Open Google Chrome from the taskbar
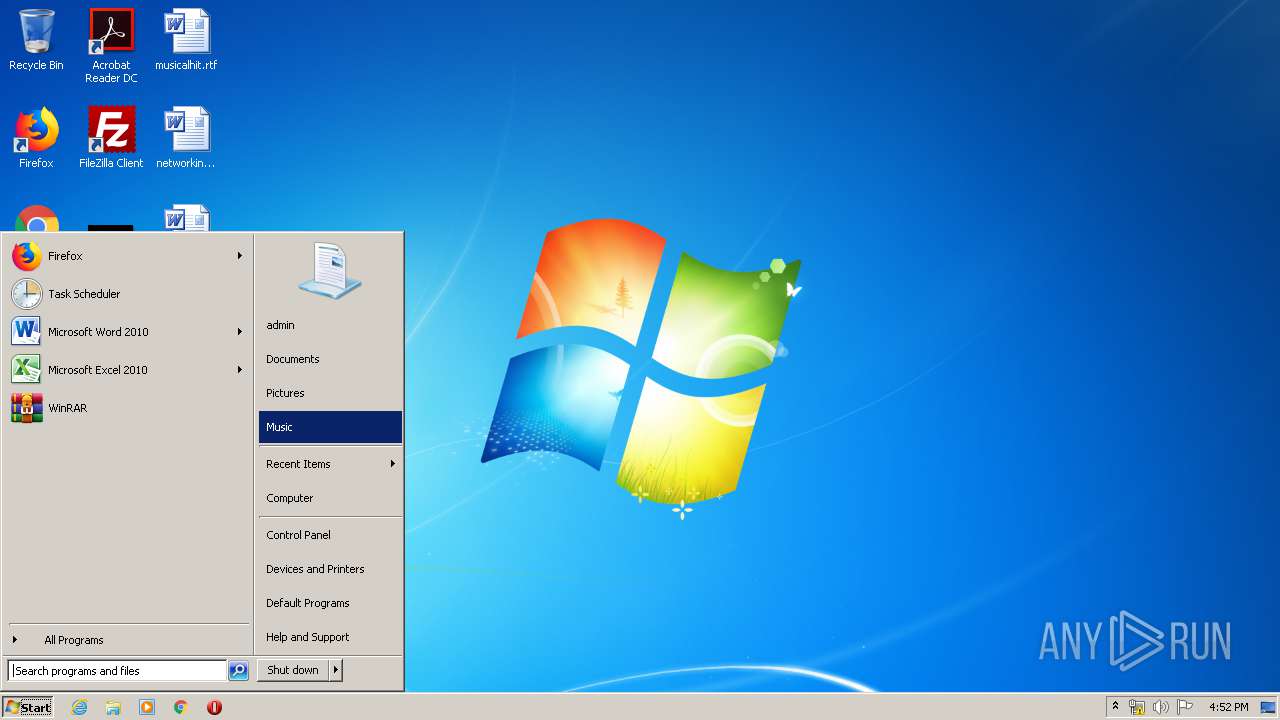Image resolution: width=1280 pixels, height=720 pixels. (x=181, y=707)
